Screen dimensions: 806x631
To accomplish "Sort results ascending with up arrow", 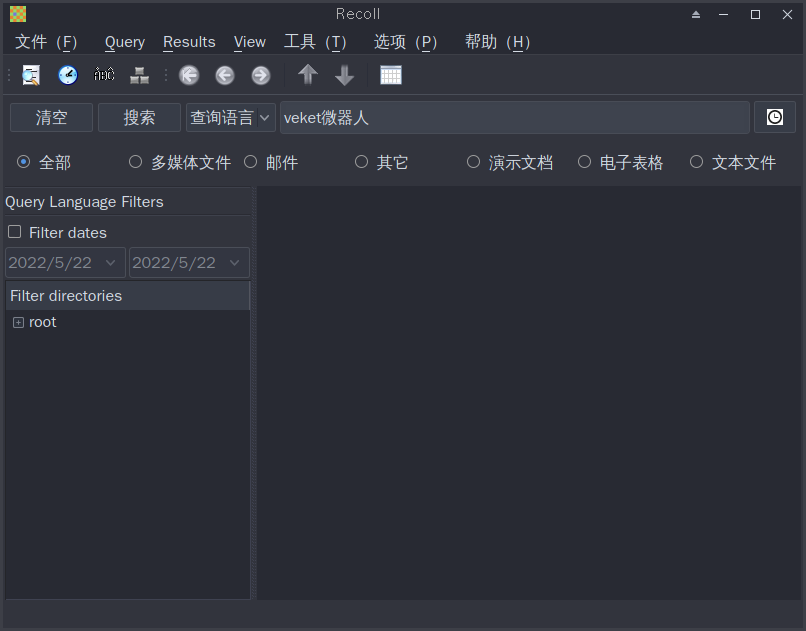I will (308, 75).
